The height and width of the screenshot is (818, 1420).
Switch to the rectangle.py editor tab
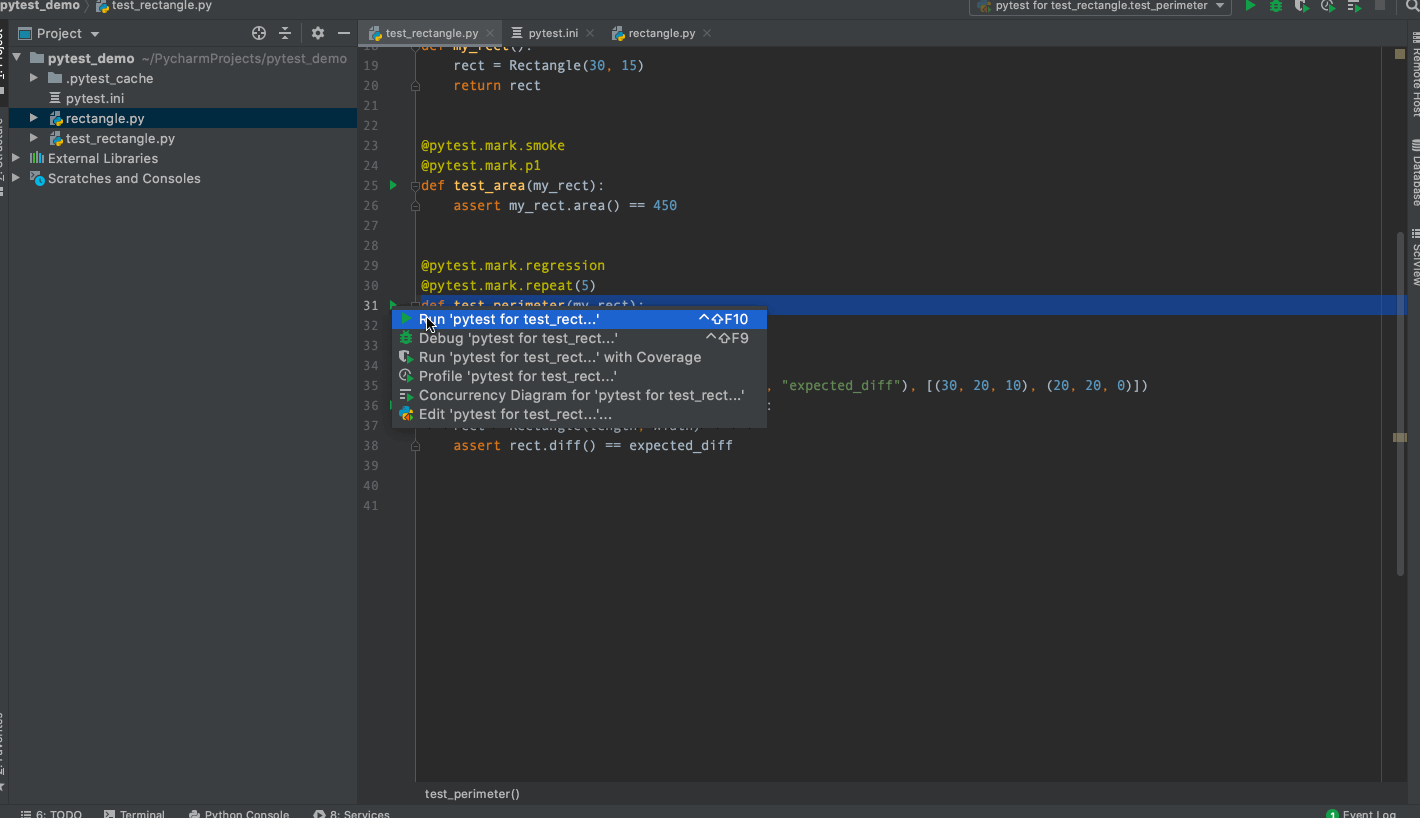click(x=660, y=33)
